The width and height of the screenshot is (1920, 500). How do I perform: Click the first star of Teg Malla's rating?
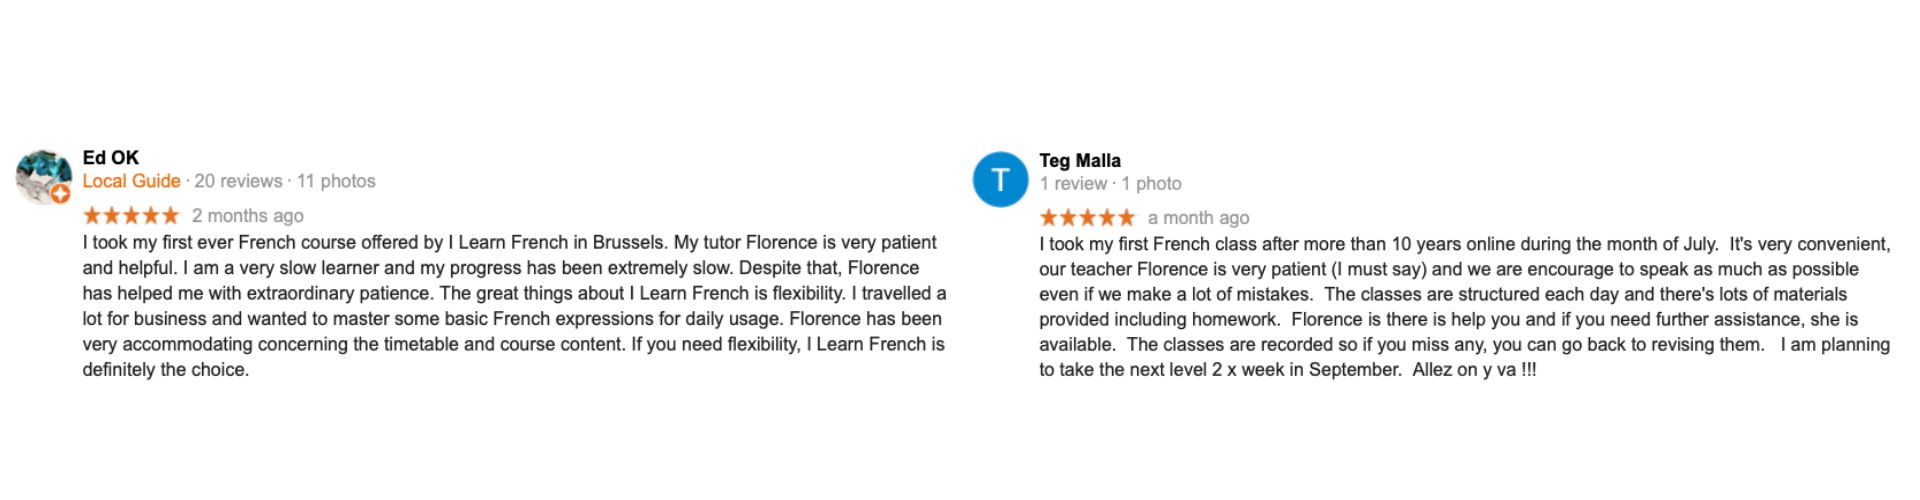click(x=1049, y=217)
